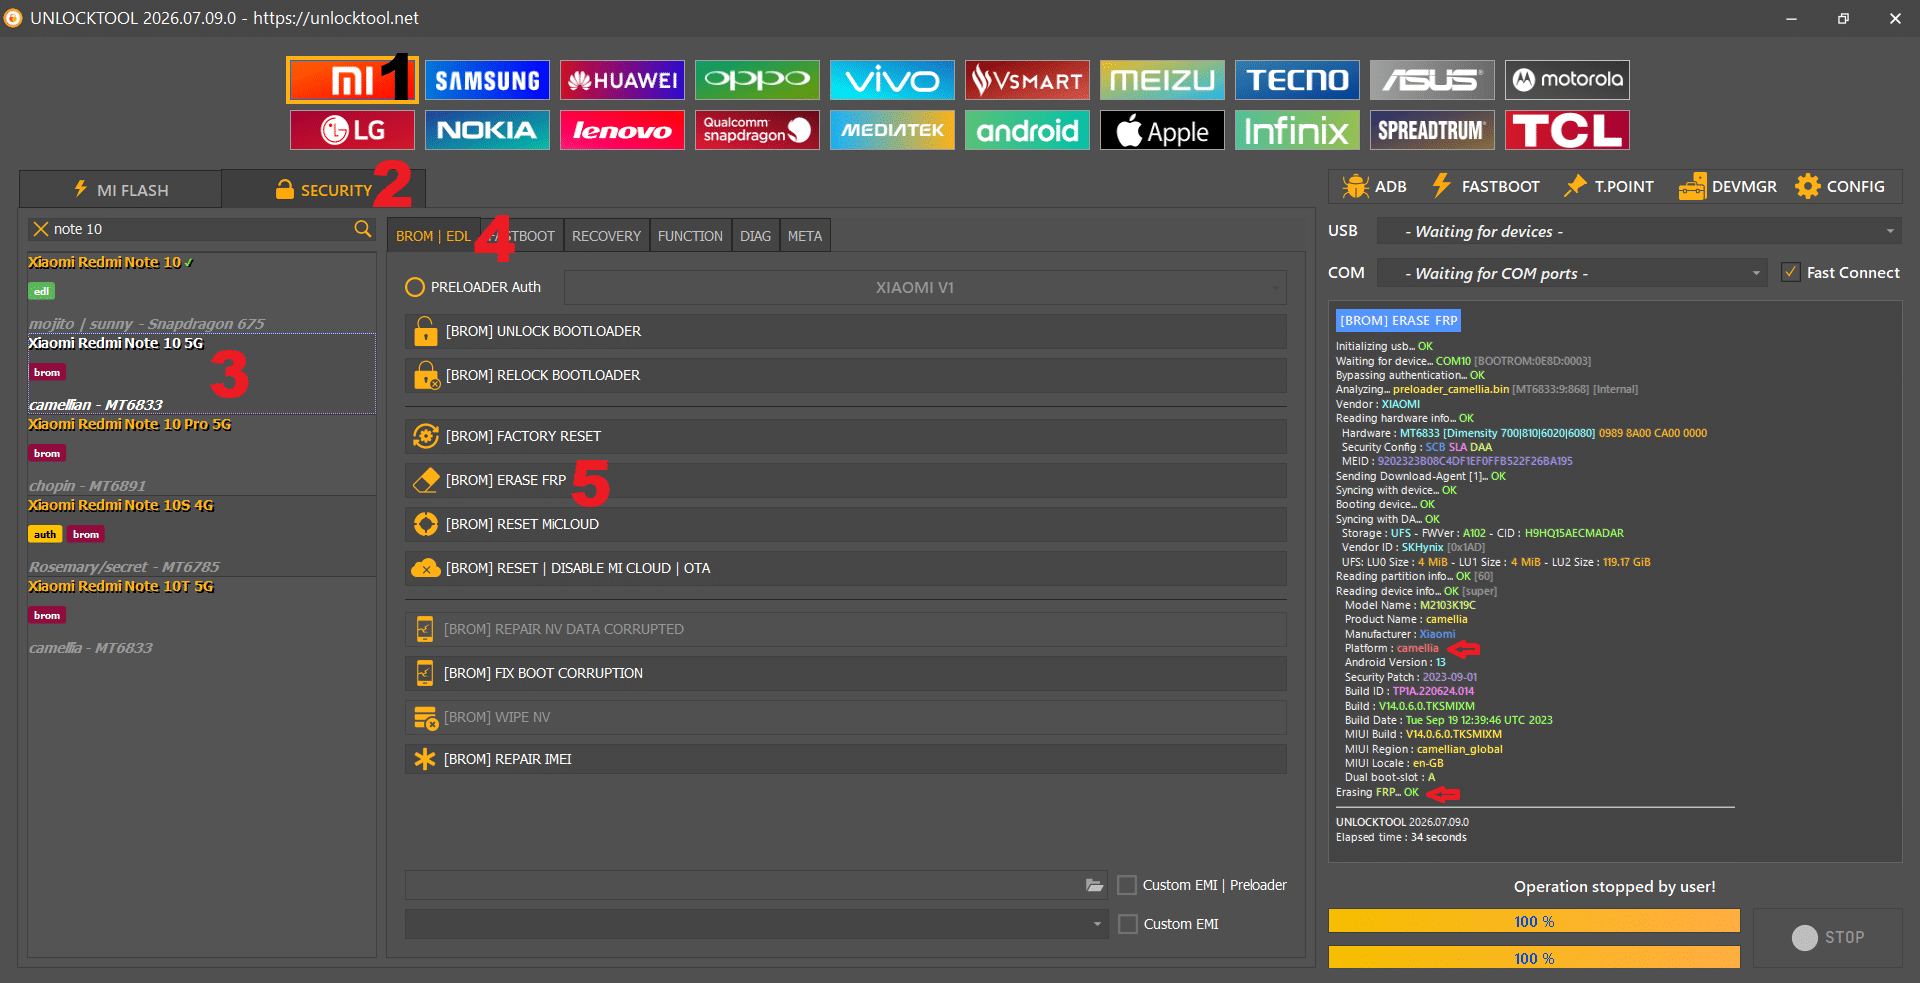This screenshot has height=983, width=1920.
Task: Open the Custom EMI selection dropdown
Action: pos(757,924)
